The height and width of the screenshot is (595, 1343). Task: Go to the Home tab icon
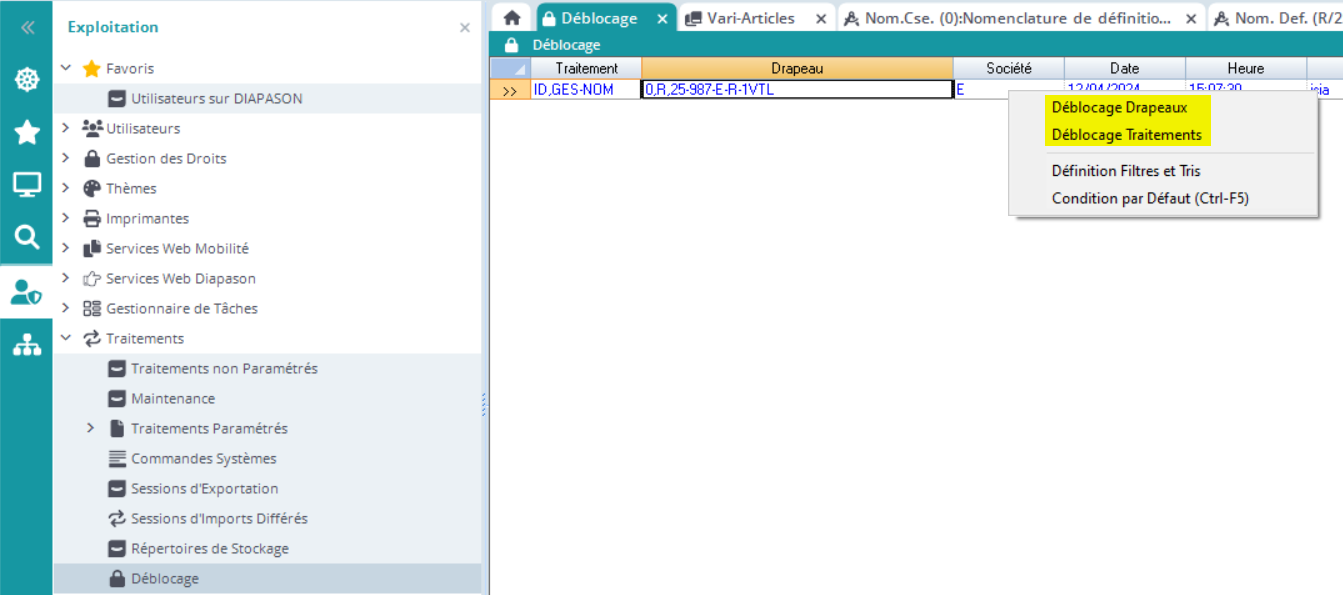(512, 18)
